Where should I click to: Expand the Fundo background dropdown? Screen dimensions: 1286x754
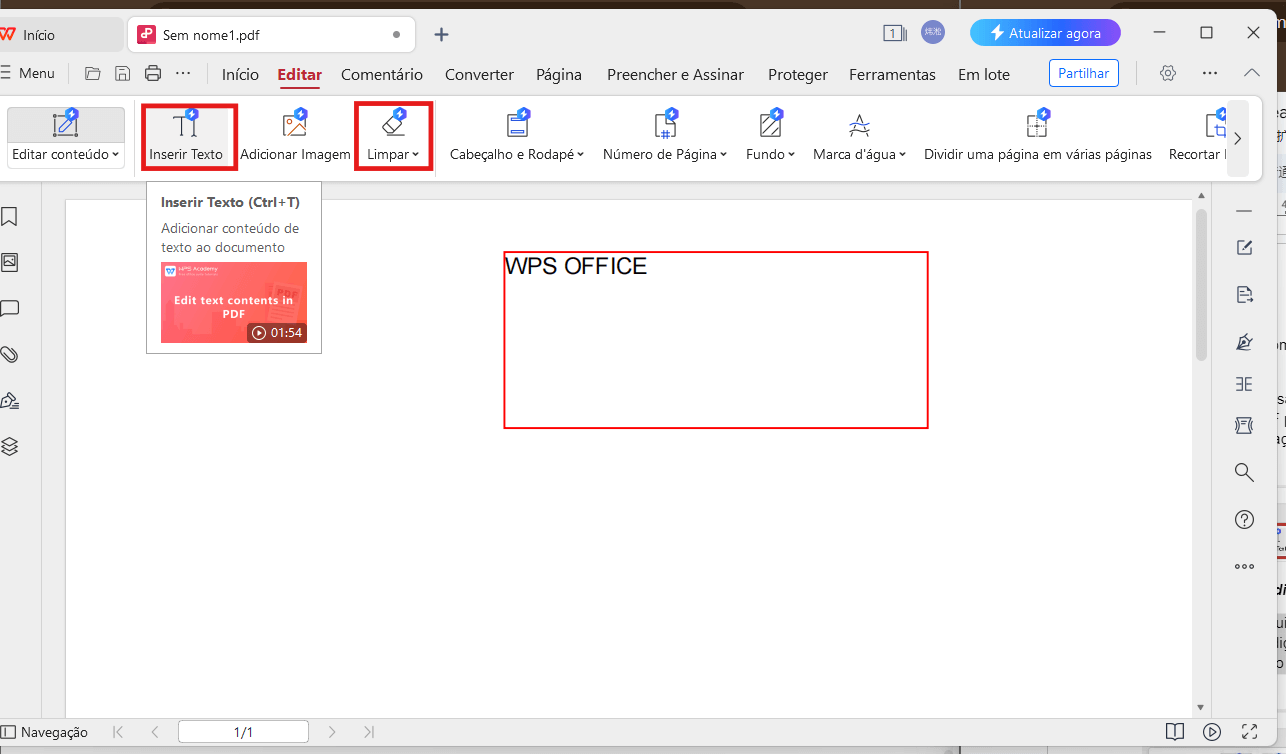(x=771, y=138)
